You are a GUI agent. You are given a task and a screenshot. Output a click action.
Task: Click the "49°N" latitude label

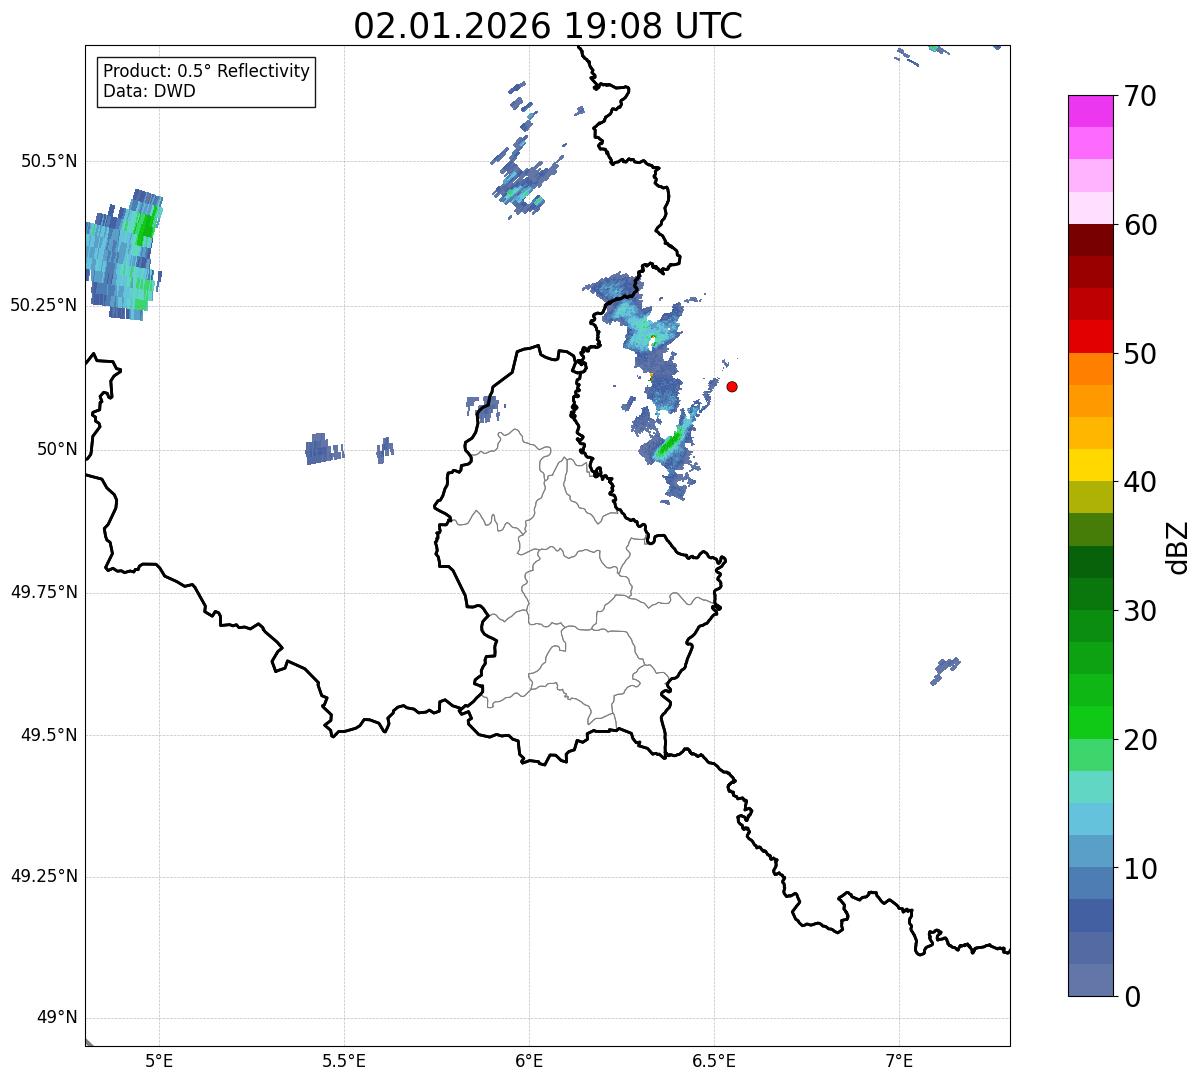pos(57,1018)
